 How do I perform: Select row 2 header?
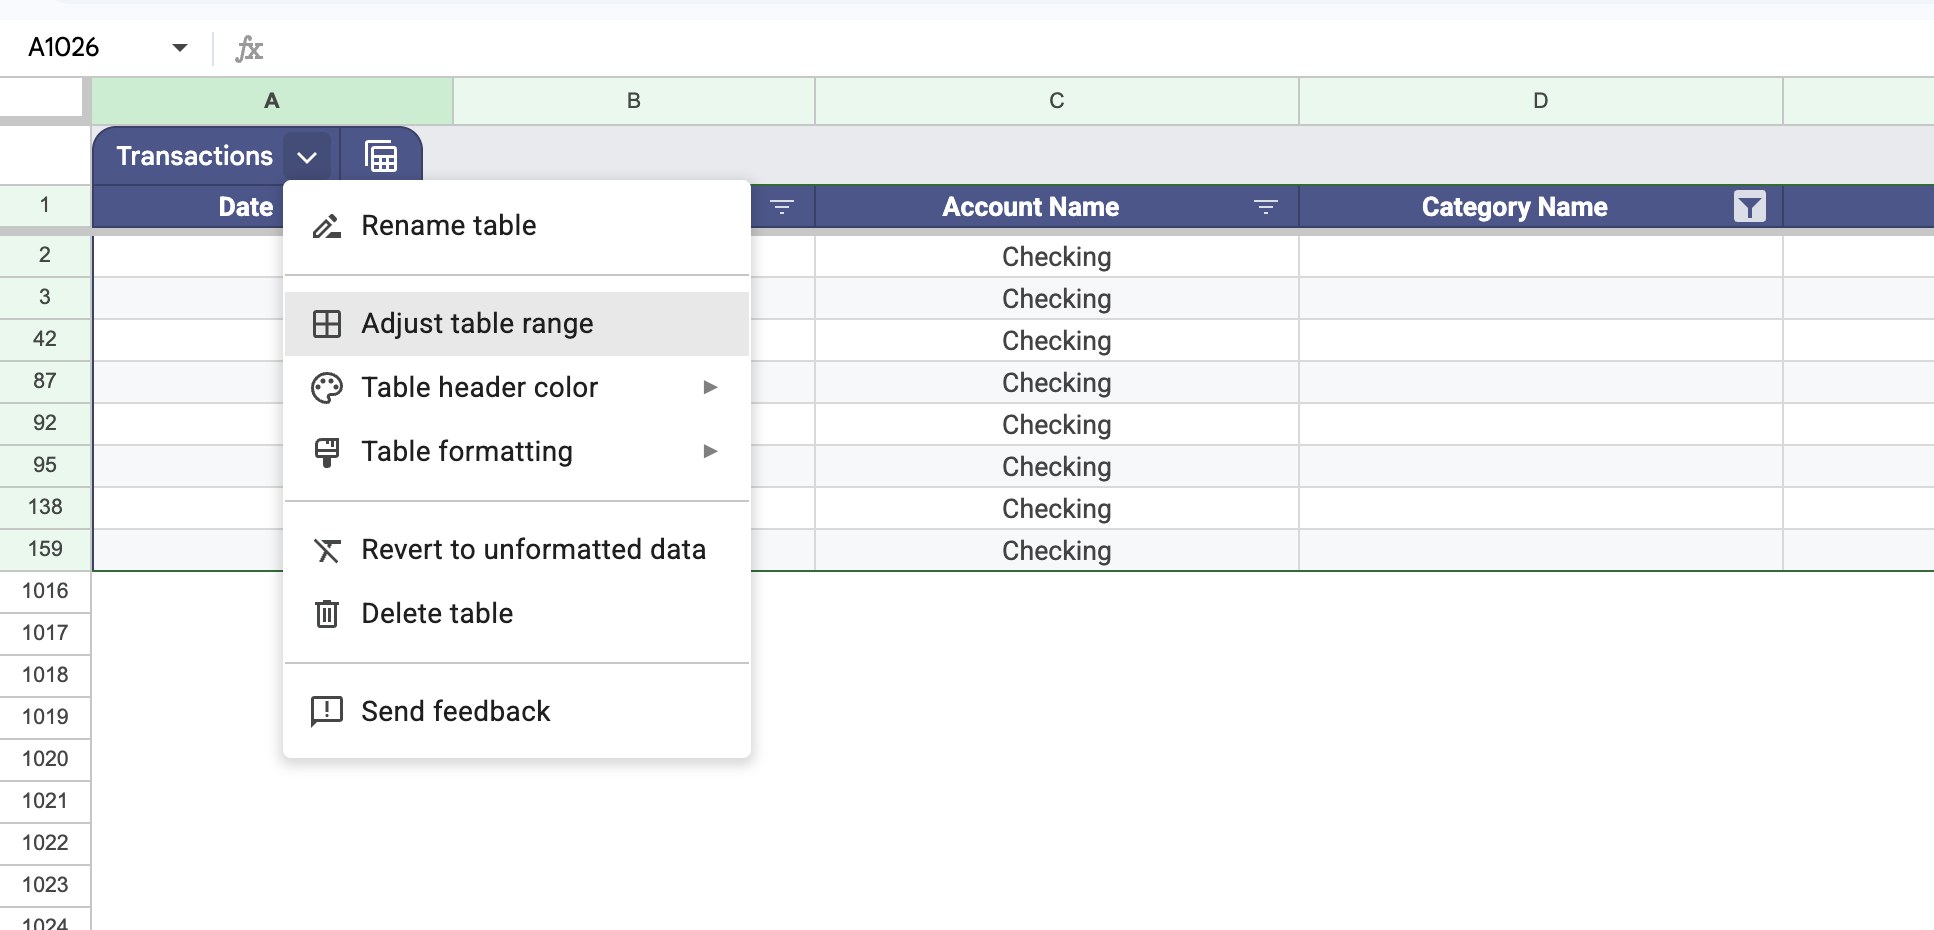[x=45, y=255]
